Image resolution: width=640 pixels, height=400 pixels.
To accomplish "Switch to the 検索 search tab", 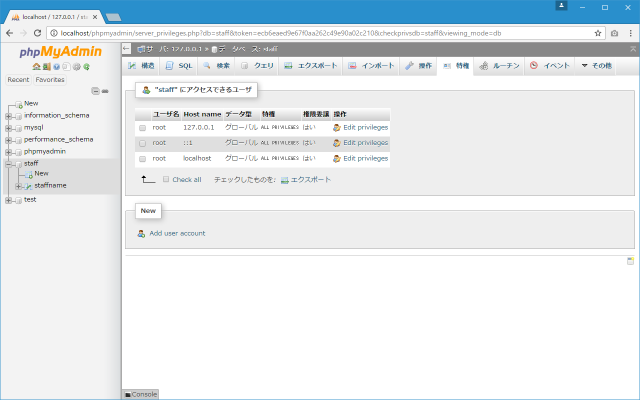I will pyautogui.click(x=217, y=66).
